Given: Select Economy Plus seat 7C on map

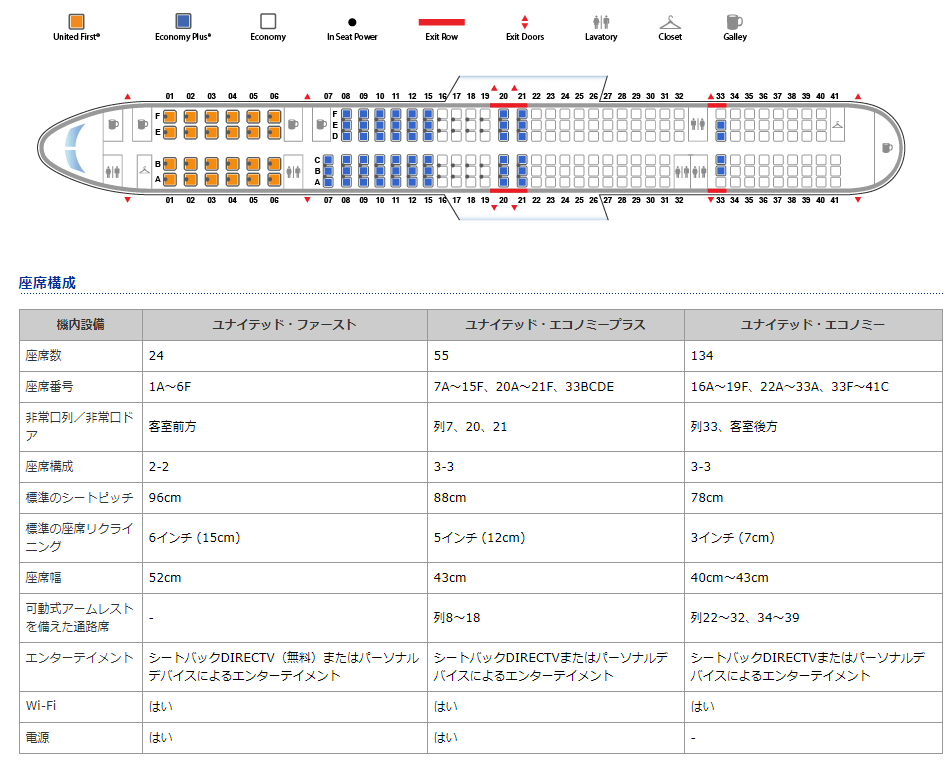Looking at the screenshot, I should (328, 160).
